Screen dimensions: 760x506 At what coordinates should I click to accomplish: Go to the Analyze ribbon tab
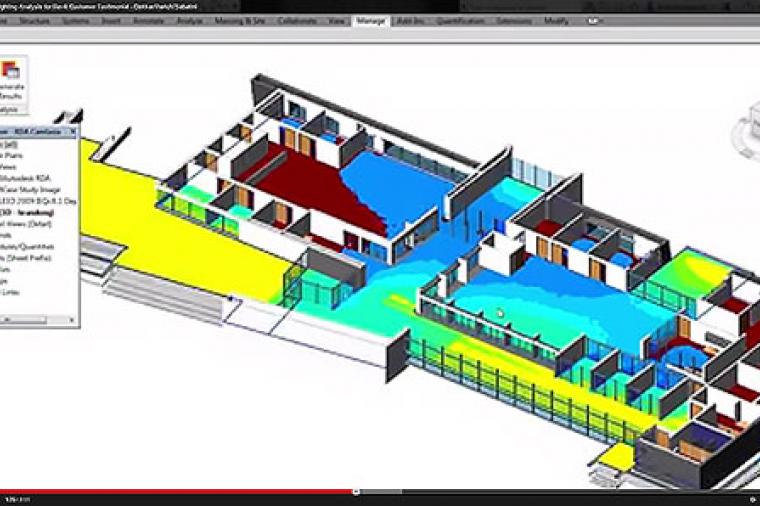[190, 20]
